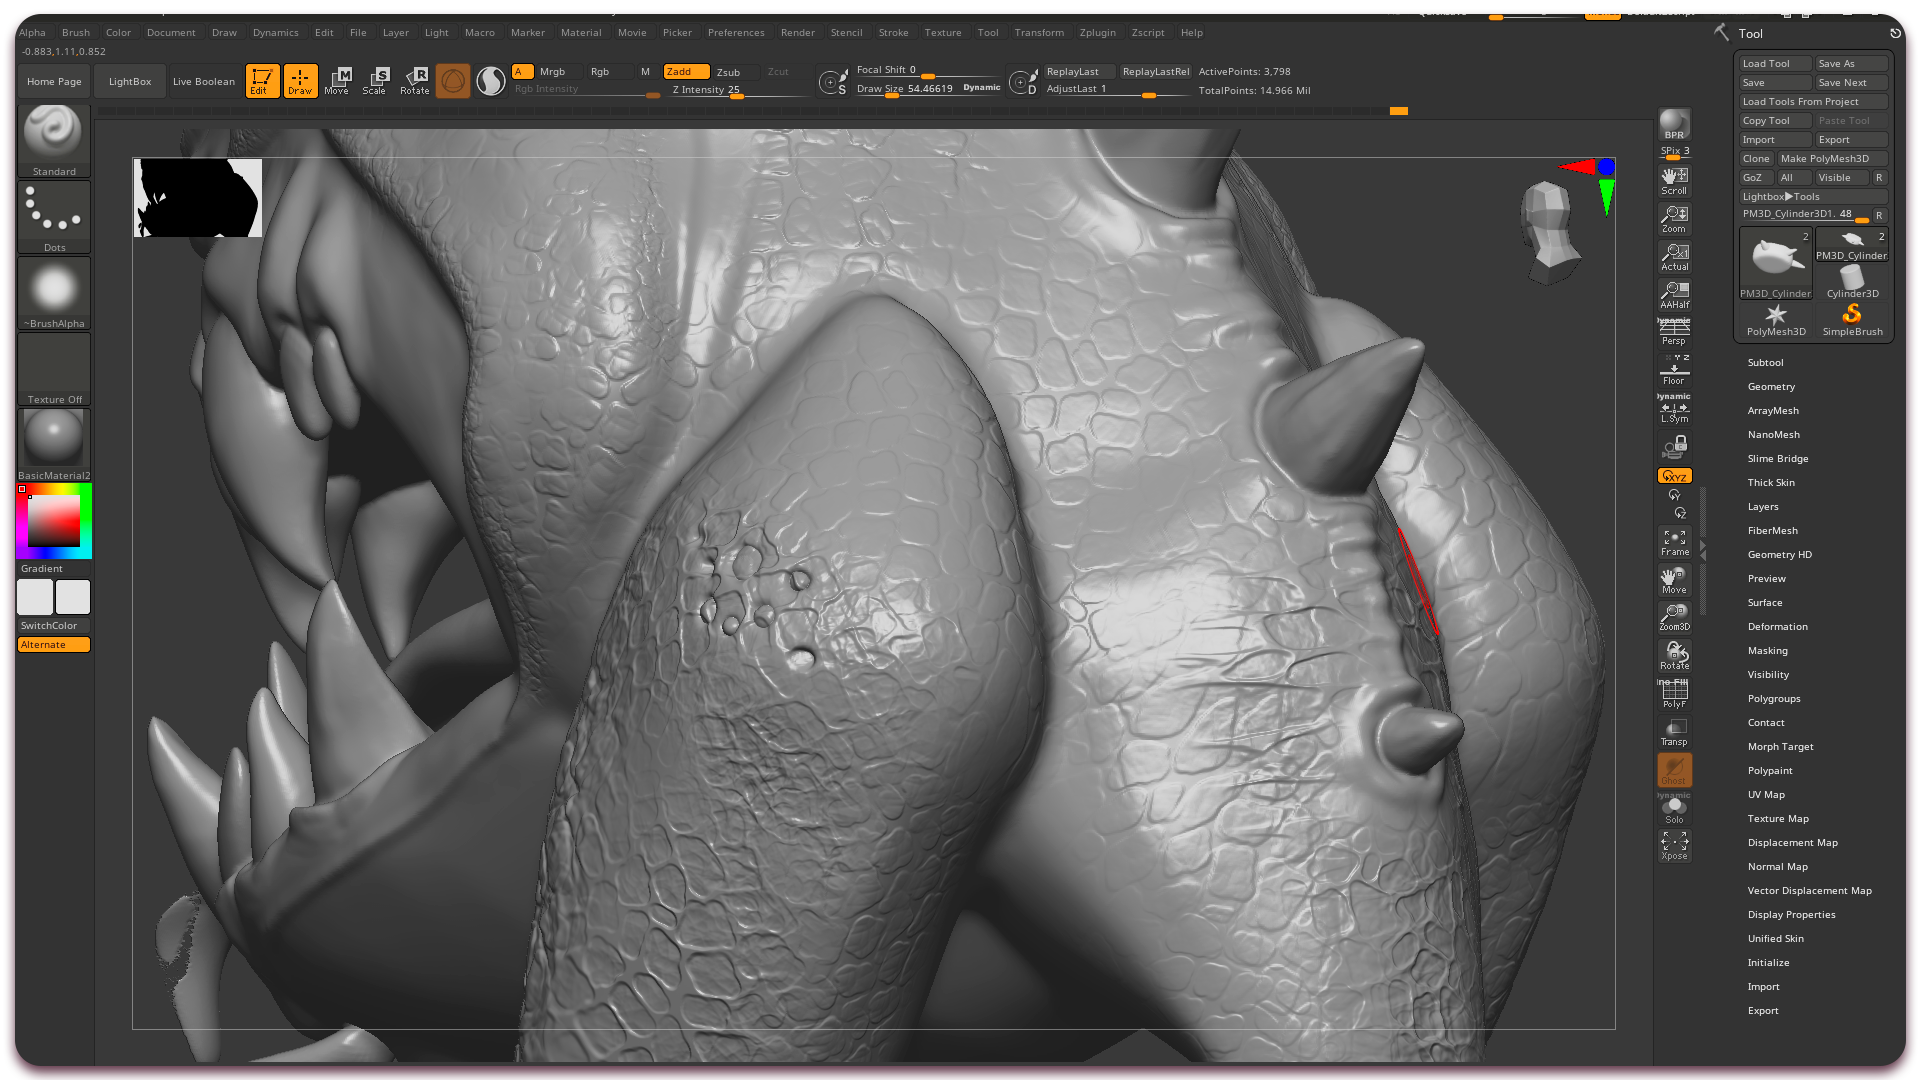Turn off Edit mode
The image size is (1920, 1080).
tap(262, 80)
